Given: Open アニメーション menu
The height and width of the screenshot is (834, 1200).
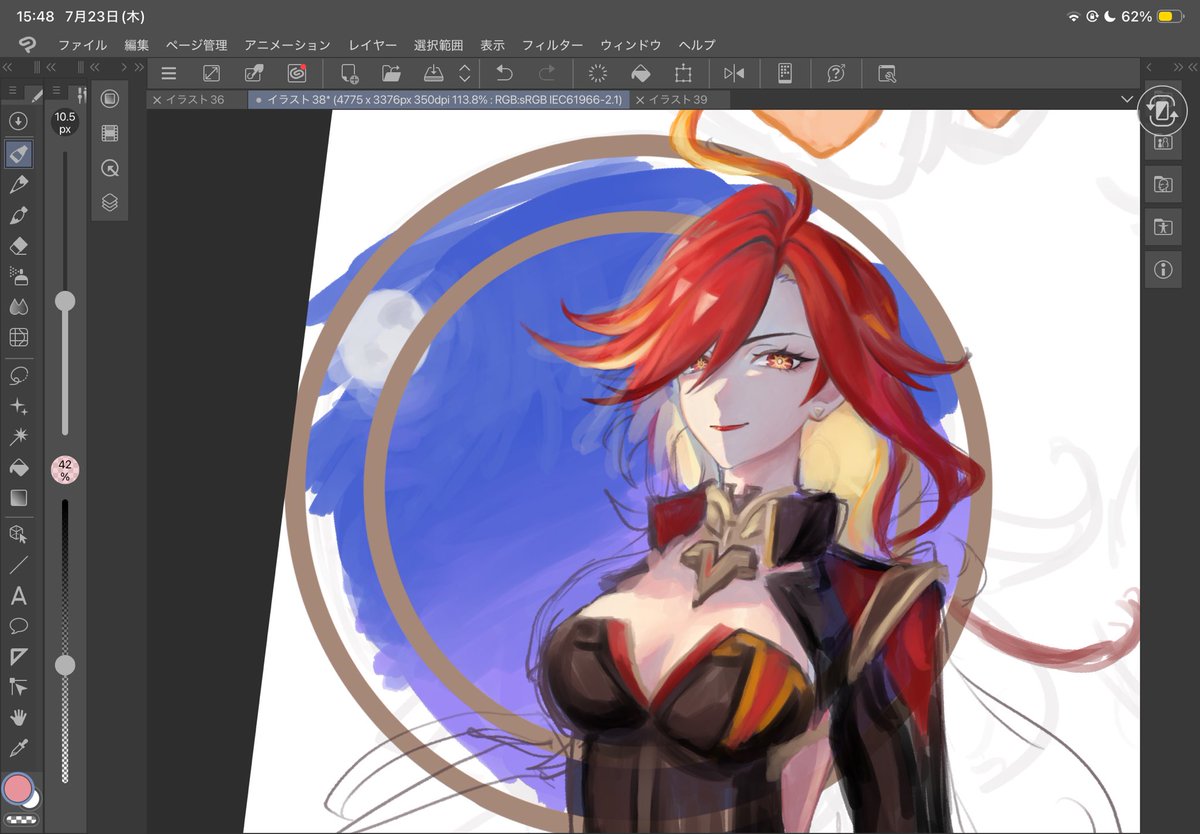Looking at the screenshot, I should [x=288, y=45].
